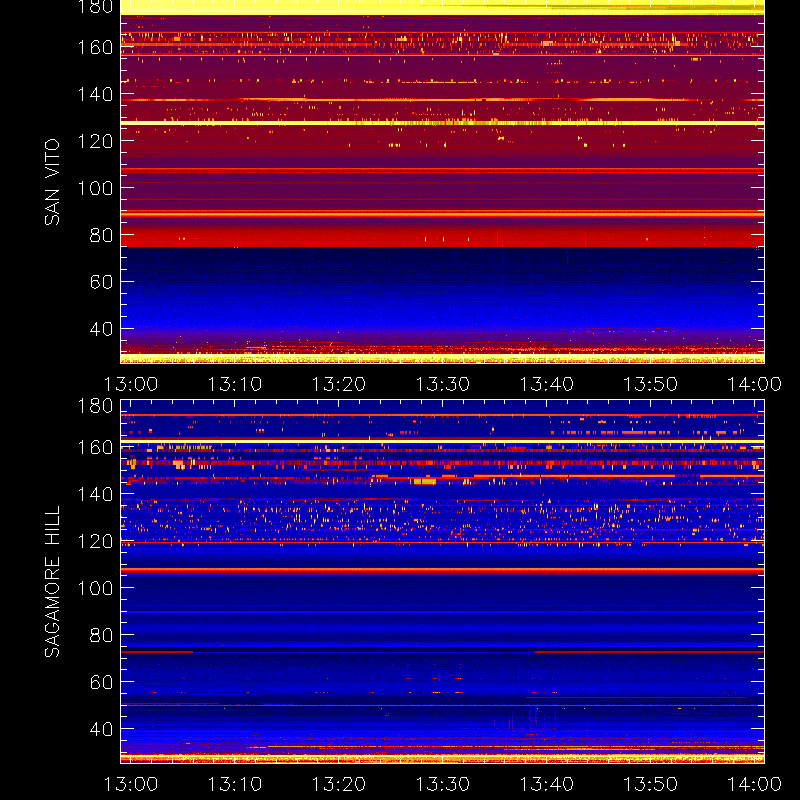Click Sagamore Hill plot's 13:50 time label
Viewport: 800px width, 800px height.
pos(651,784)
